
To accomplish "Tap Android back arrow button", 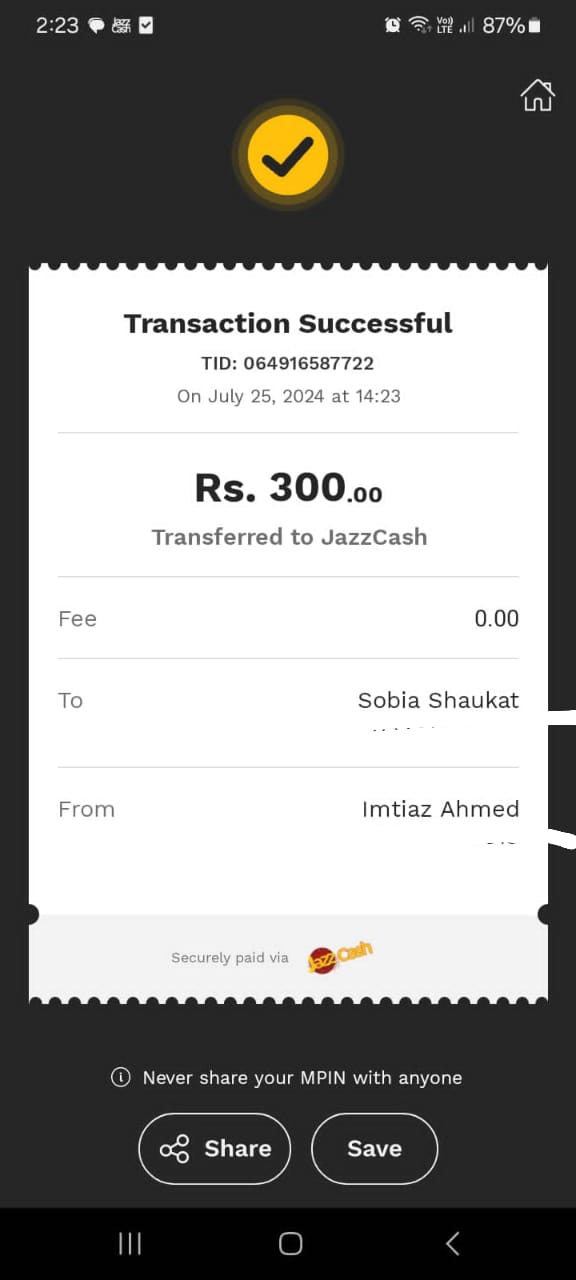I will pos(452,1243).
